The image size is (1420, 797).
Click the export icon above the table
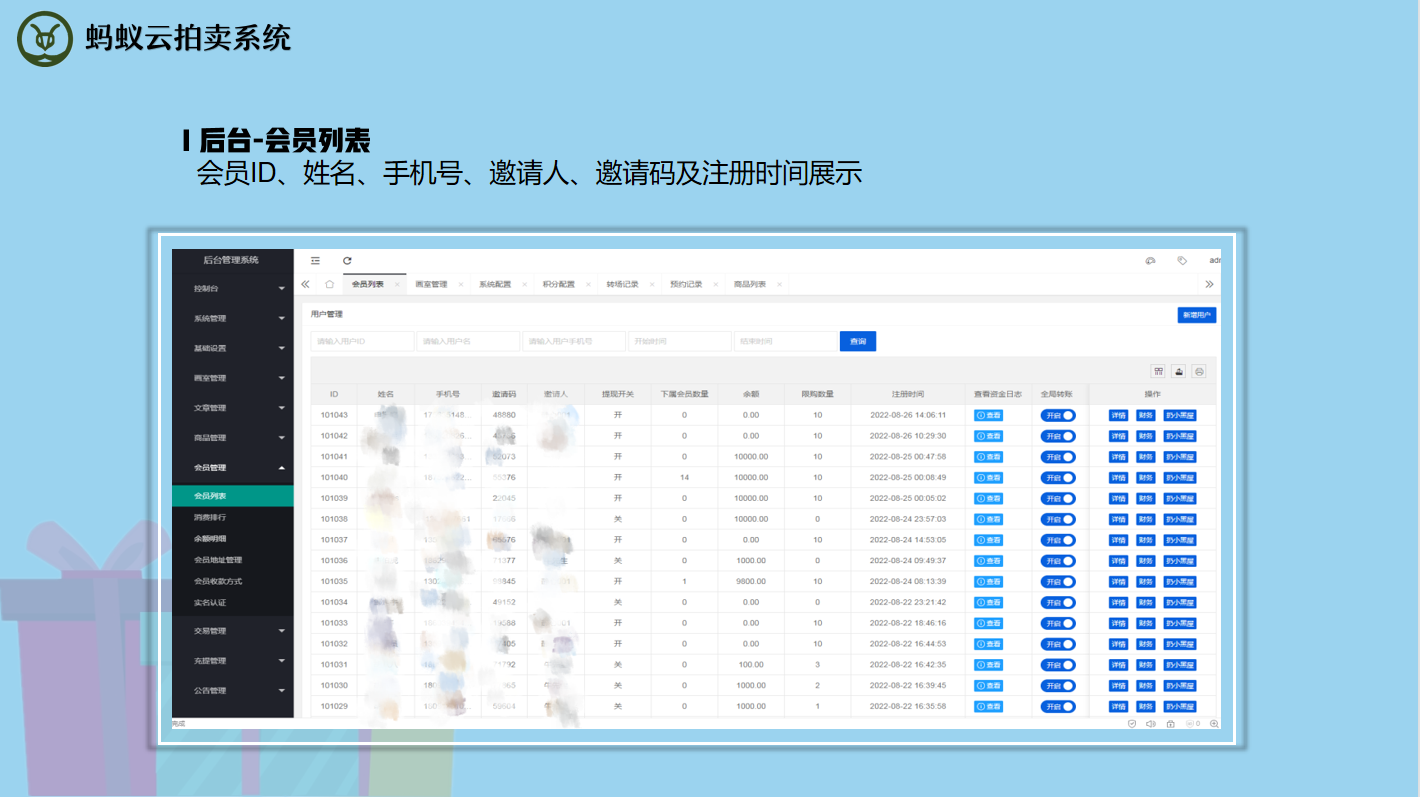tap(1178, 371)
